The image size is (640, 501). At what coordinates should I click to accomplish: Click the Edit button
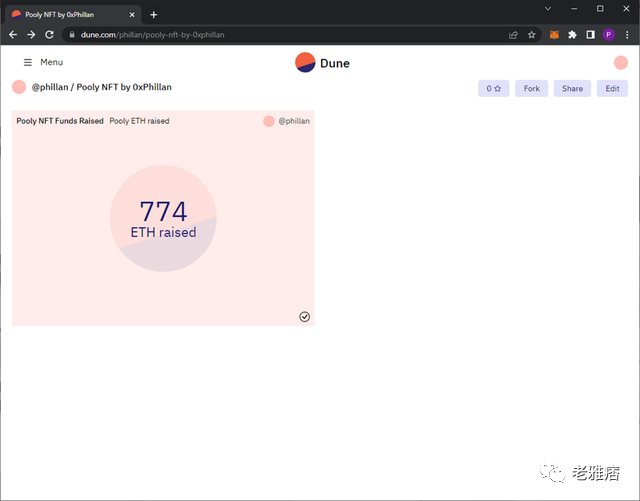pos(612,88)
